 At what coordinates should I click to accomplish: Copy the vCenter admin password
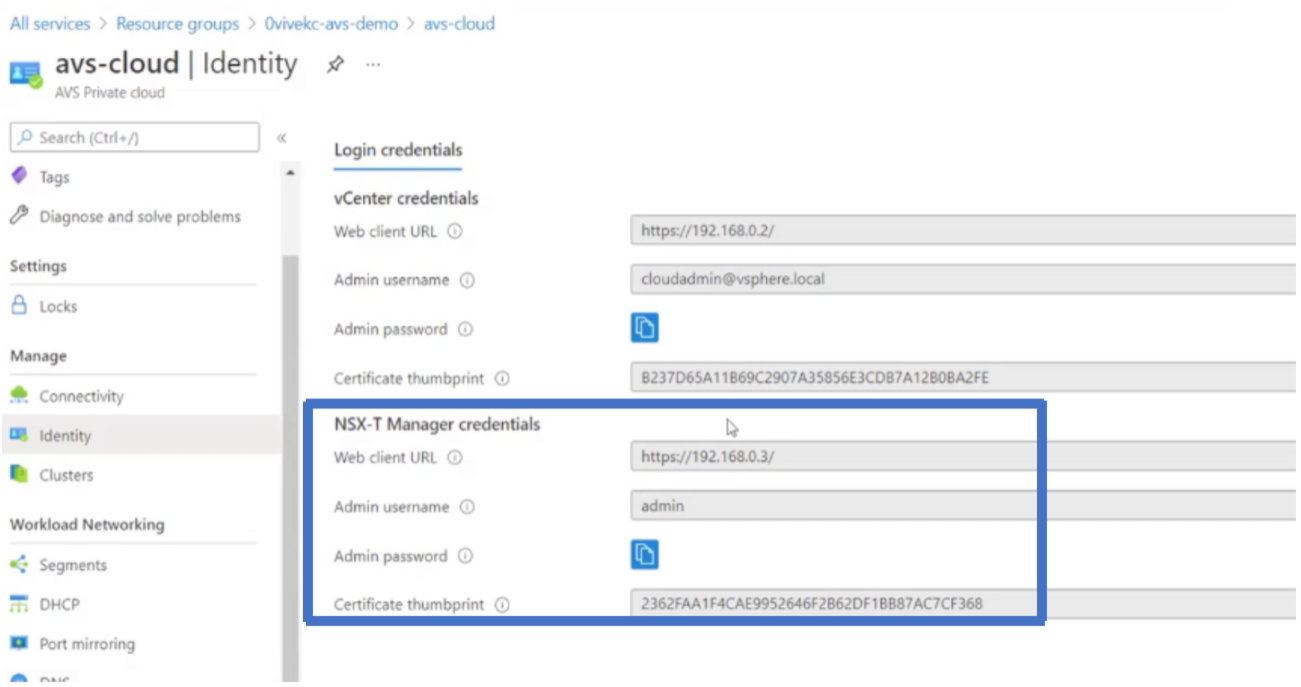645,328
